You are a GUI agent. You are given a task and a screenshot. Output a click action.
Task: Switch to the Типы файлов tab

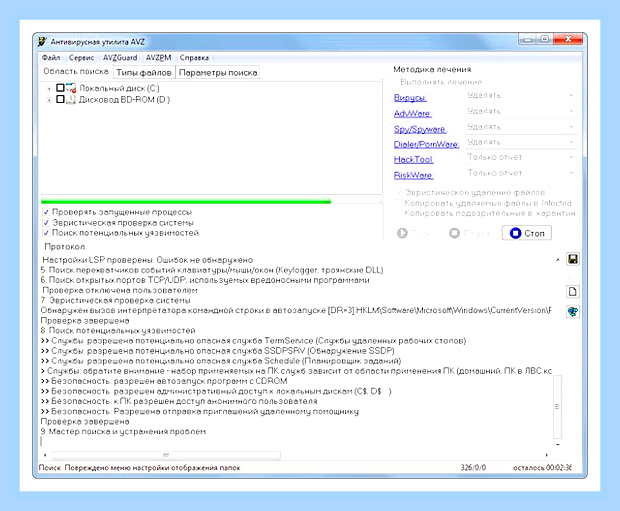click(x=144, y=72)
